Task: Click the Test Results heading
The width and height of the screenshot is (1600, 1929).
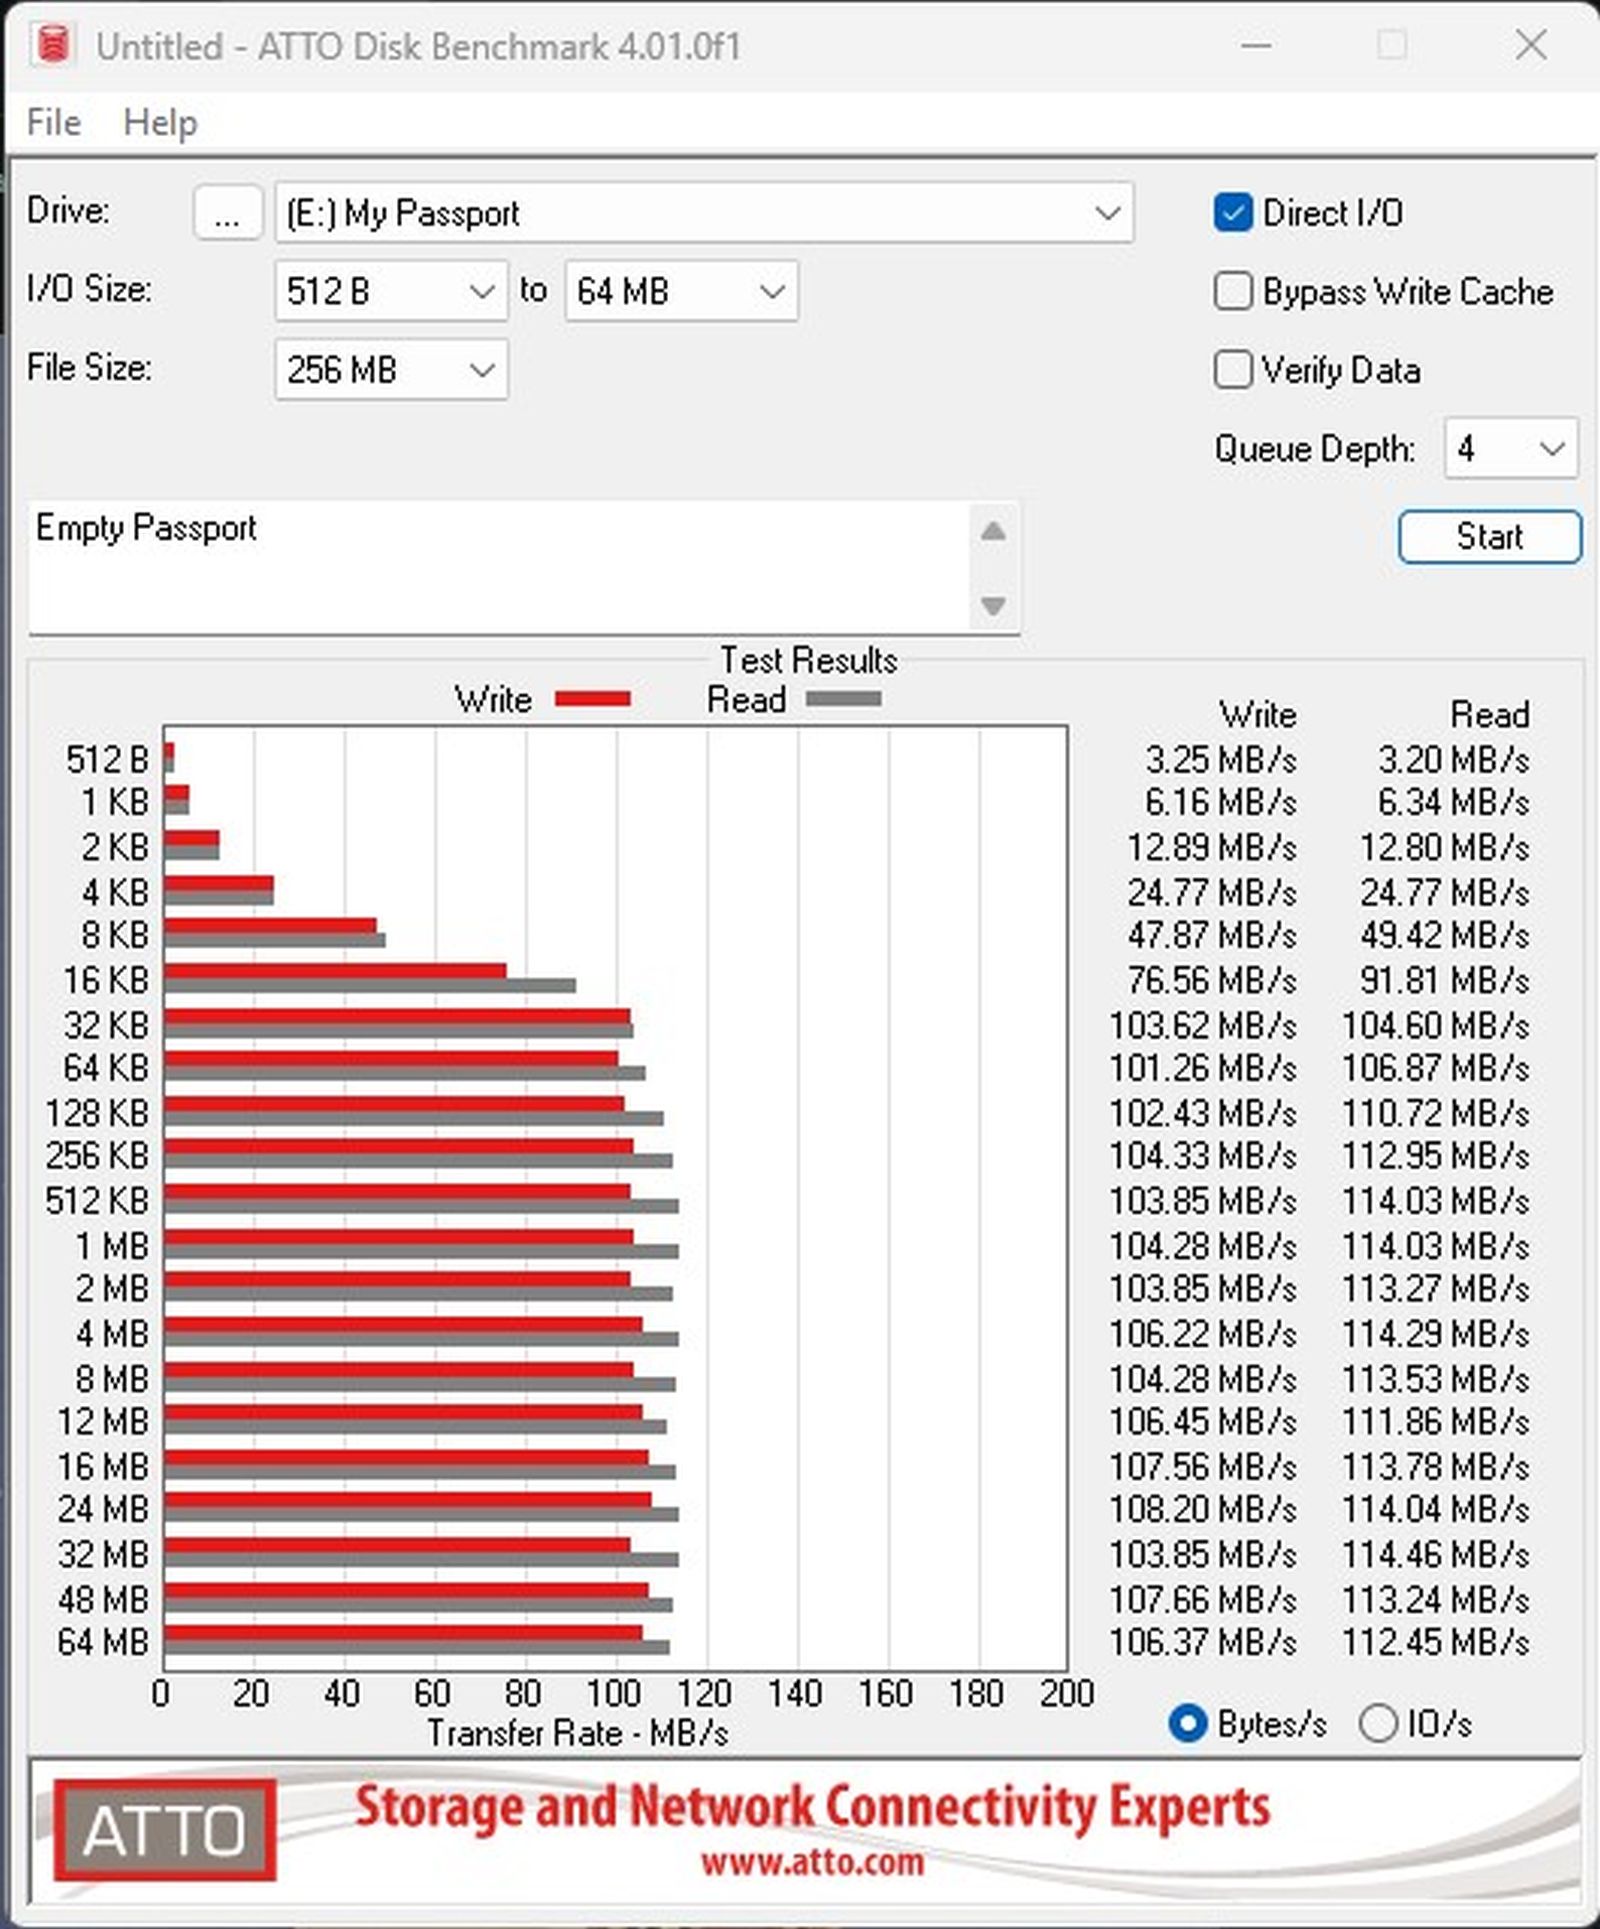Action: (809, 660)
